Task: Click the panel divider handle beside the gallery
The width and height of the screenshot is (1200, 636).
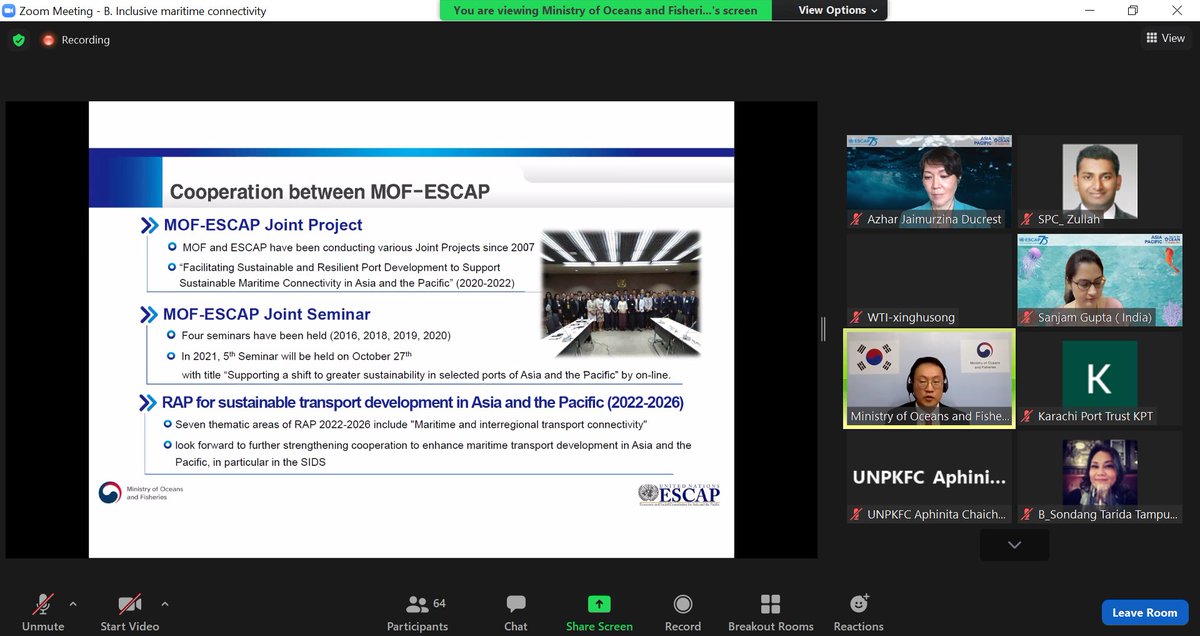Action: tap(824, 329)
